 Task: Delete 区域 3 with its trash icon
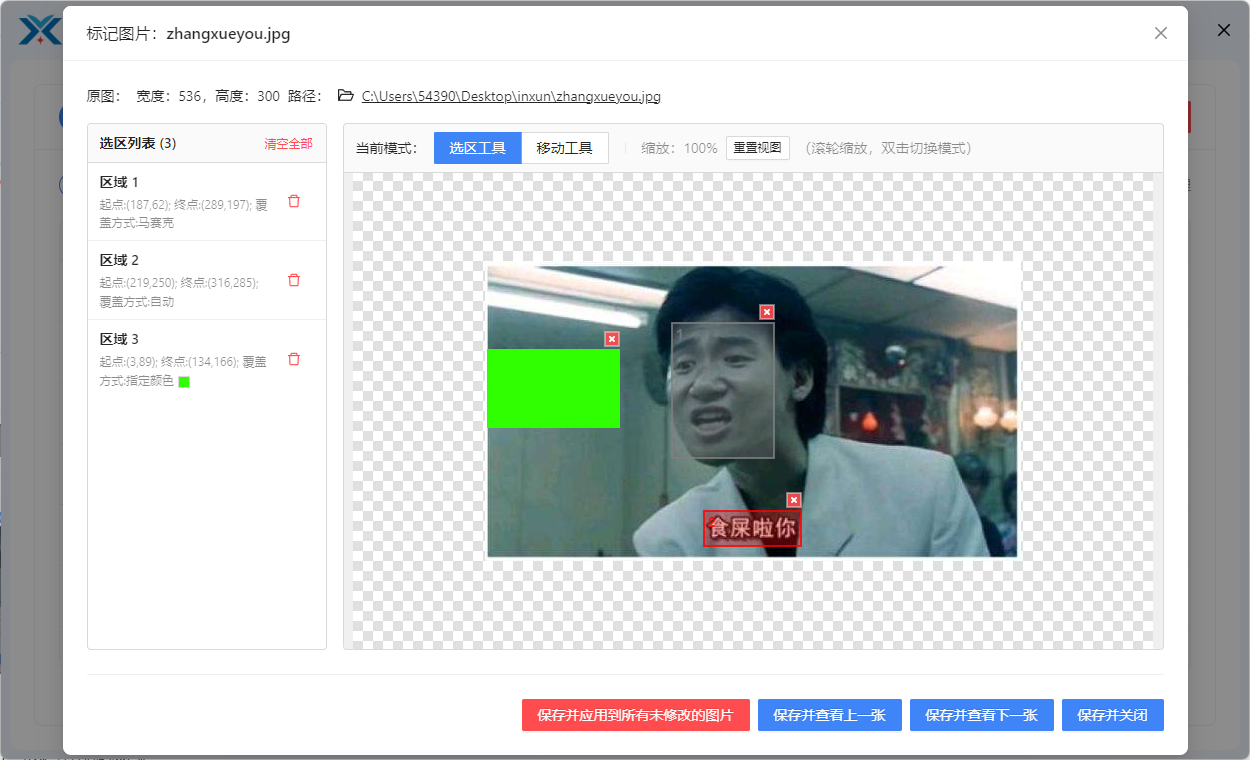(x=294, y=359)
